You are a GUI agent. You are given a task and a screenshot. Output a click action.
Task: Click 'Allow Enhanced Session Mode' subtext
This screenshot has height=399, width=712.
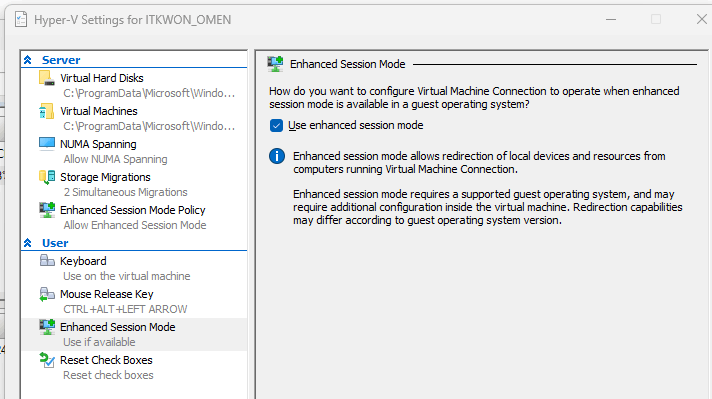coord(135,225)
